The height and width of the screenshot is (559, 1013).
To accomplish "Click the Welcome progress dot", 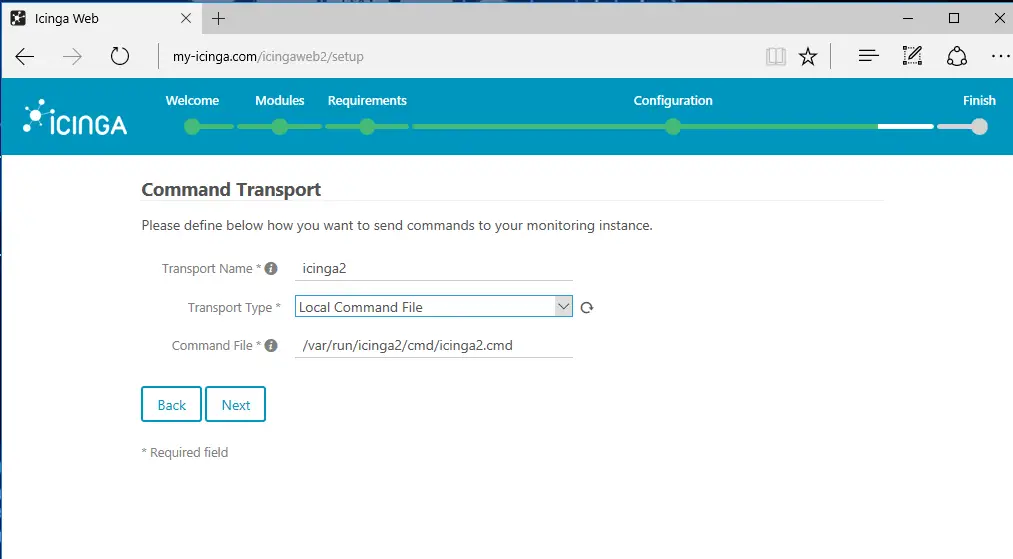I will click(x=192, y=127).
